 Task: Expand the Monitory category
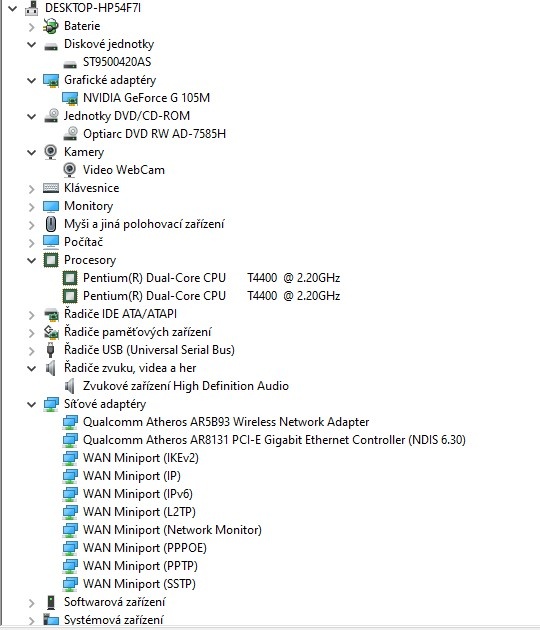(31, 207)
